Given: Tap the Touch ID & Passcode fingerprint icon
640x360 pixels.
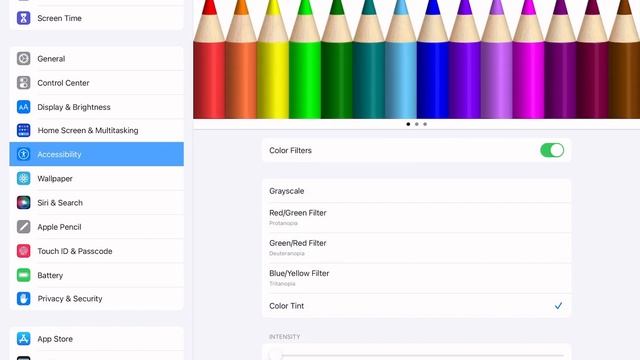Looking at the screenshot, I should point(23,251).
